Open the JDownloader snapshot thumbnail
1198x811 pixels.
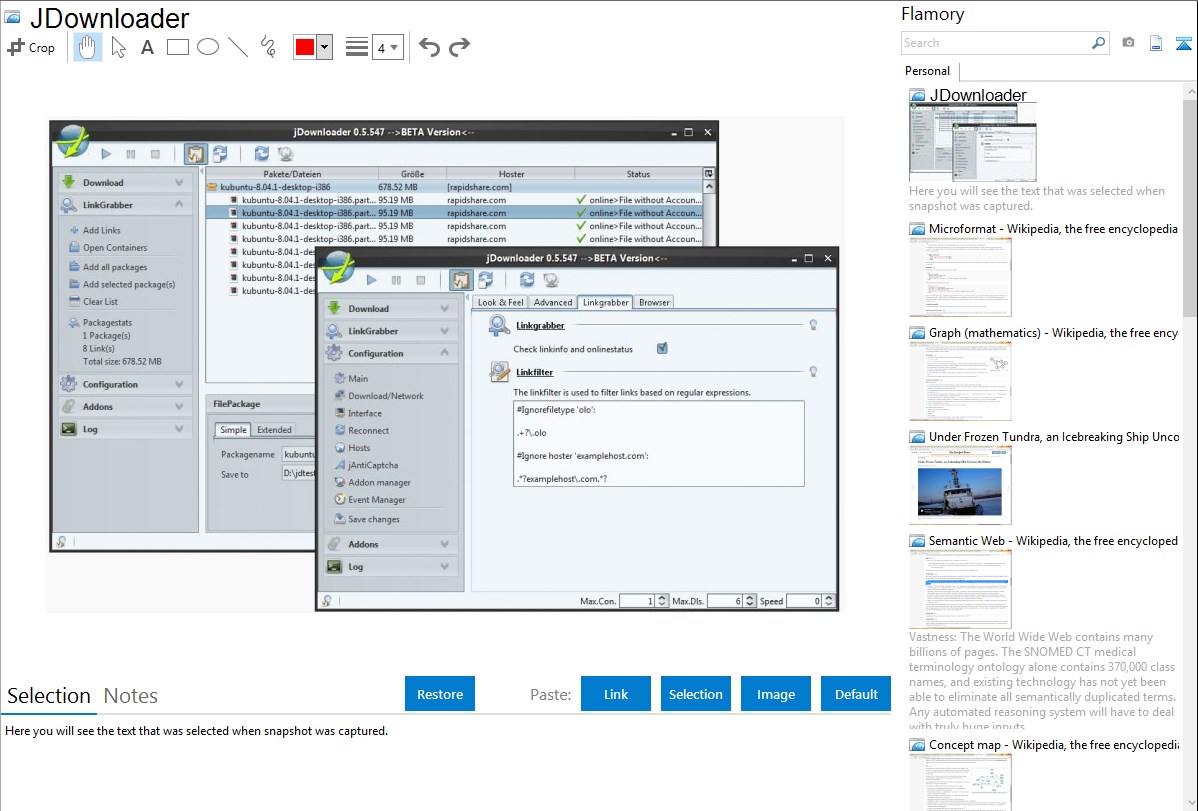point(973,142)
